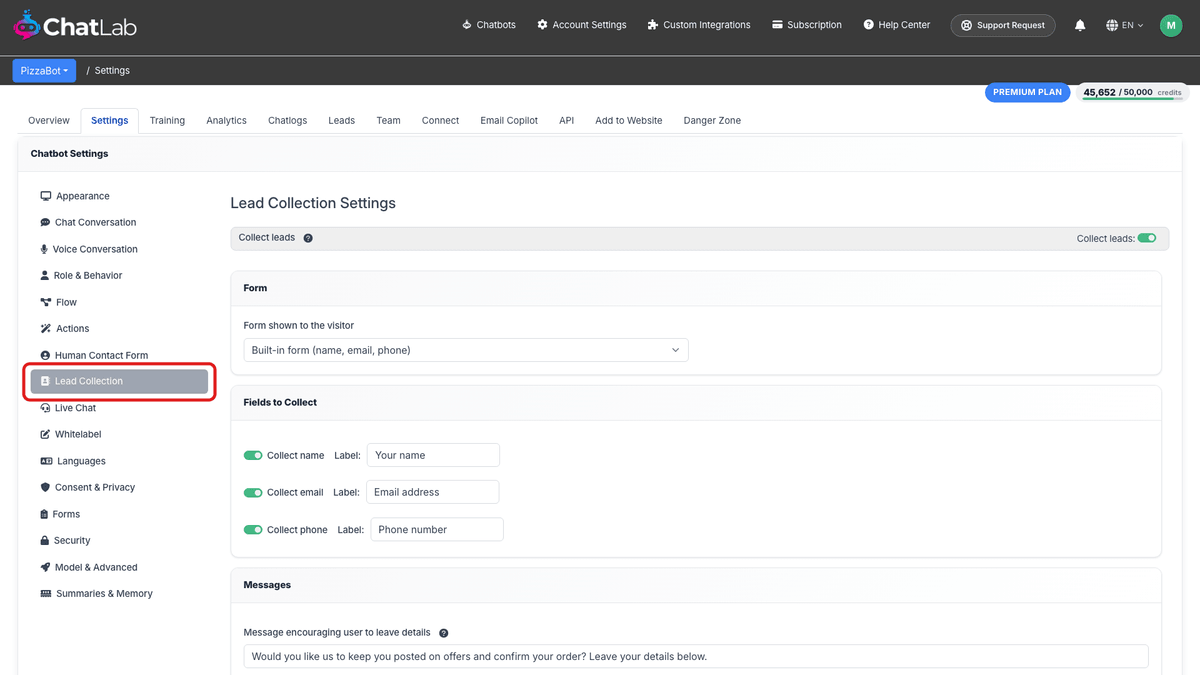Click the Live Chat headset icon
The height and width of the screenshot is (675, 1200).
click(45, 408)
